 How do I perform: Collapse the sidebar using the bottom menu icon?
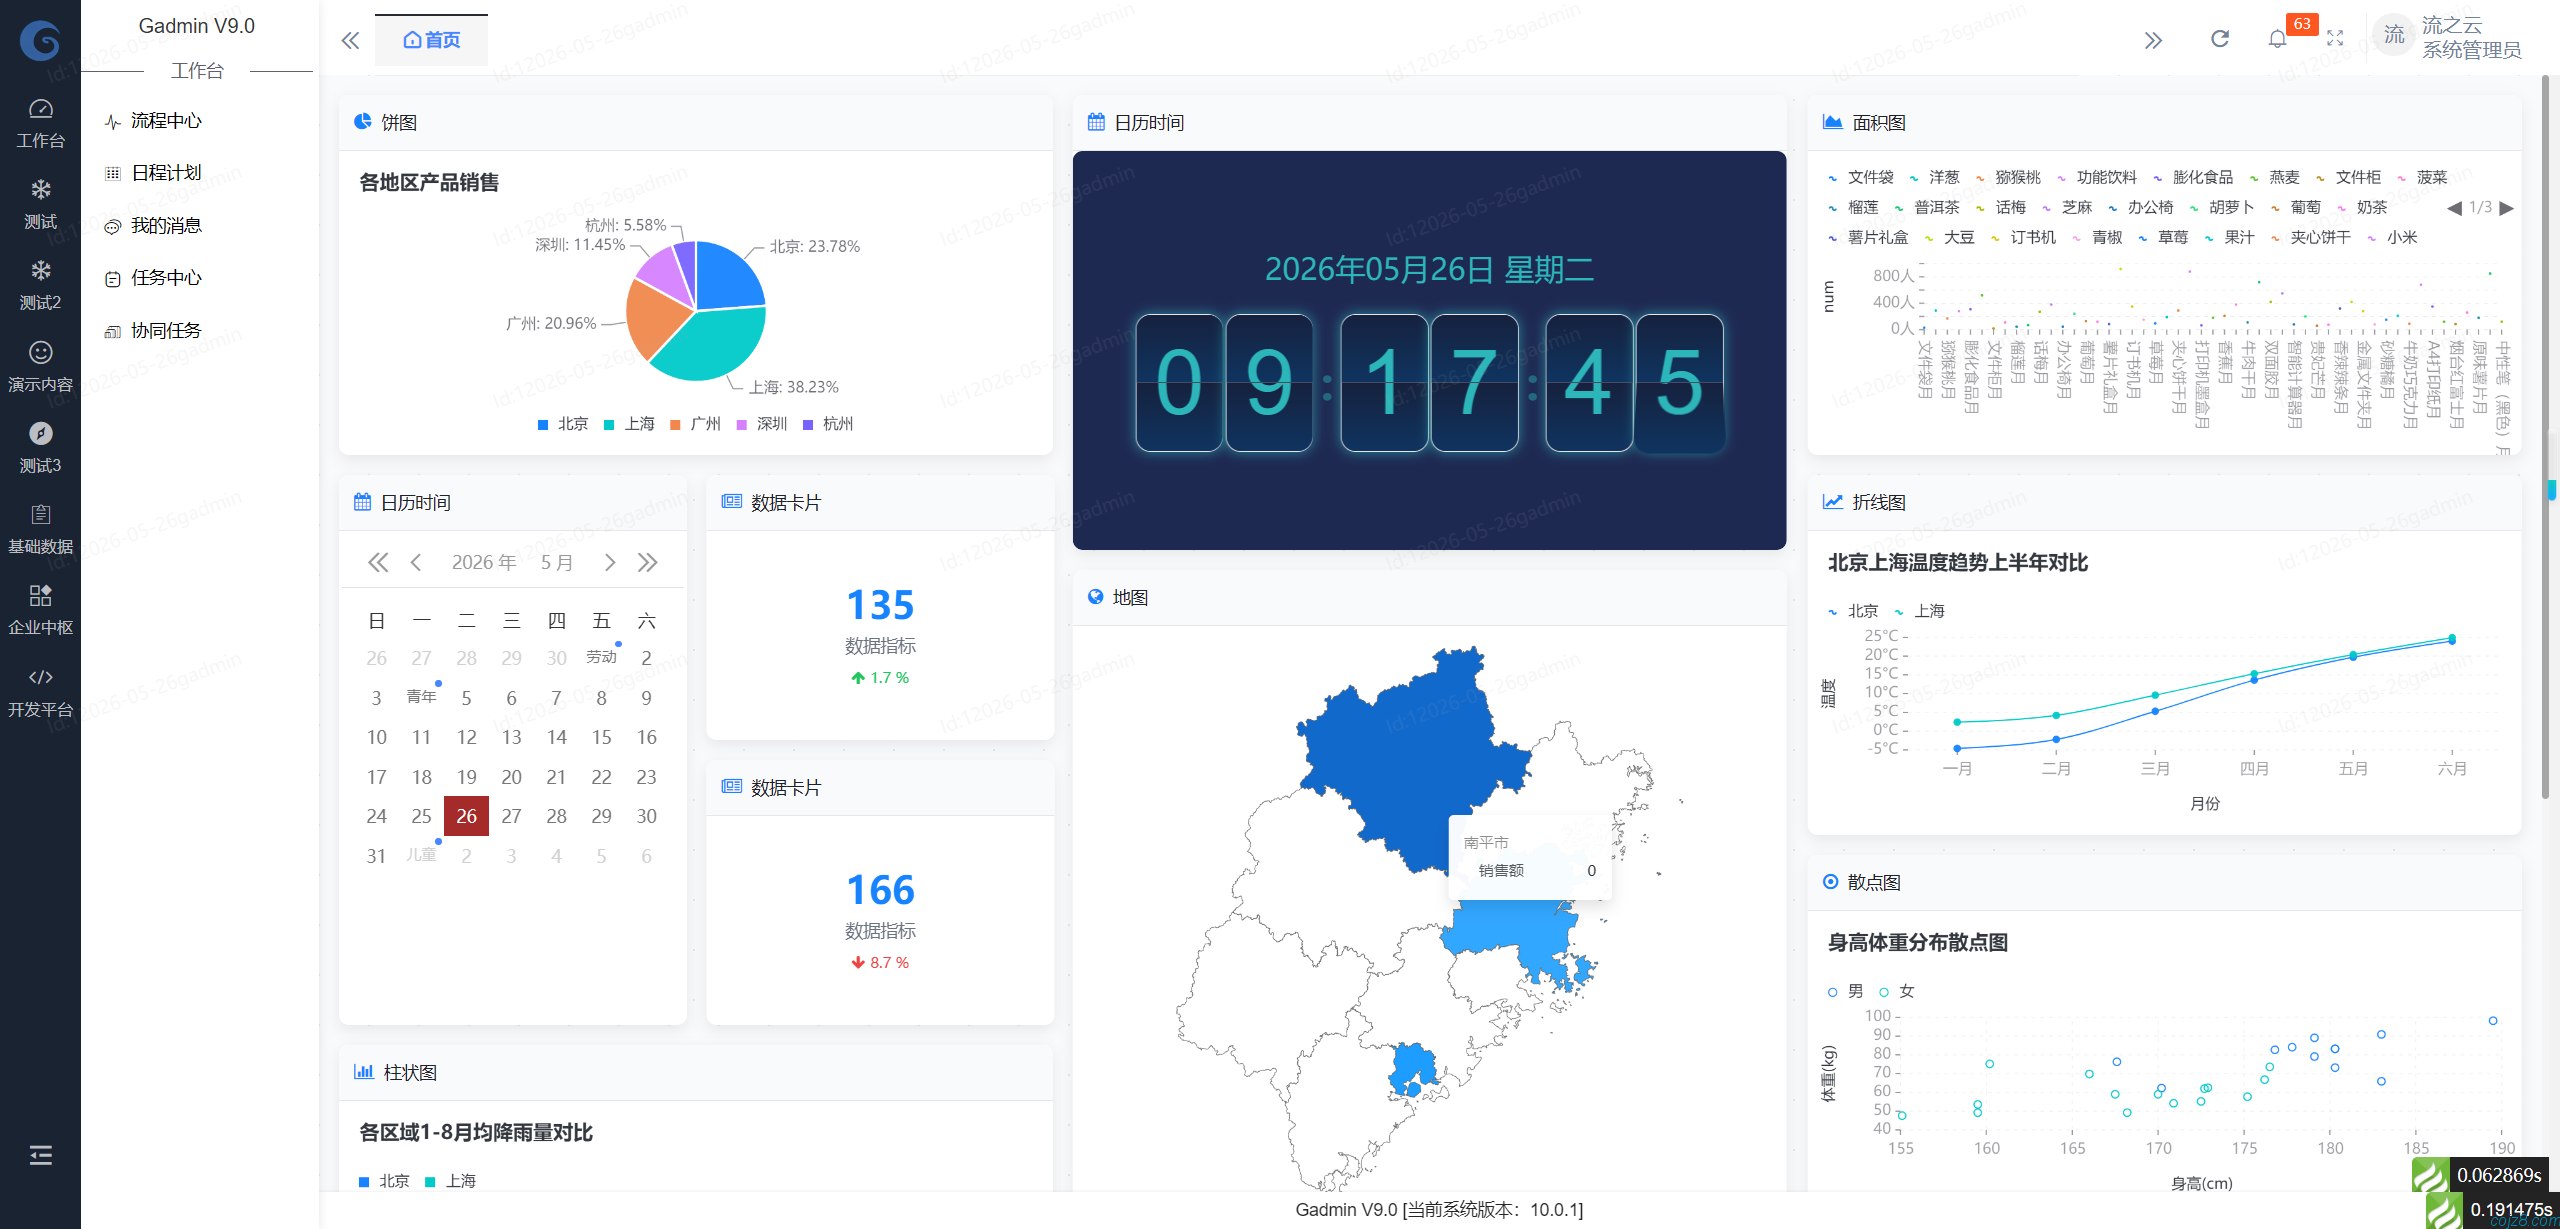[x=40, y=1156]
